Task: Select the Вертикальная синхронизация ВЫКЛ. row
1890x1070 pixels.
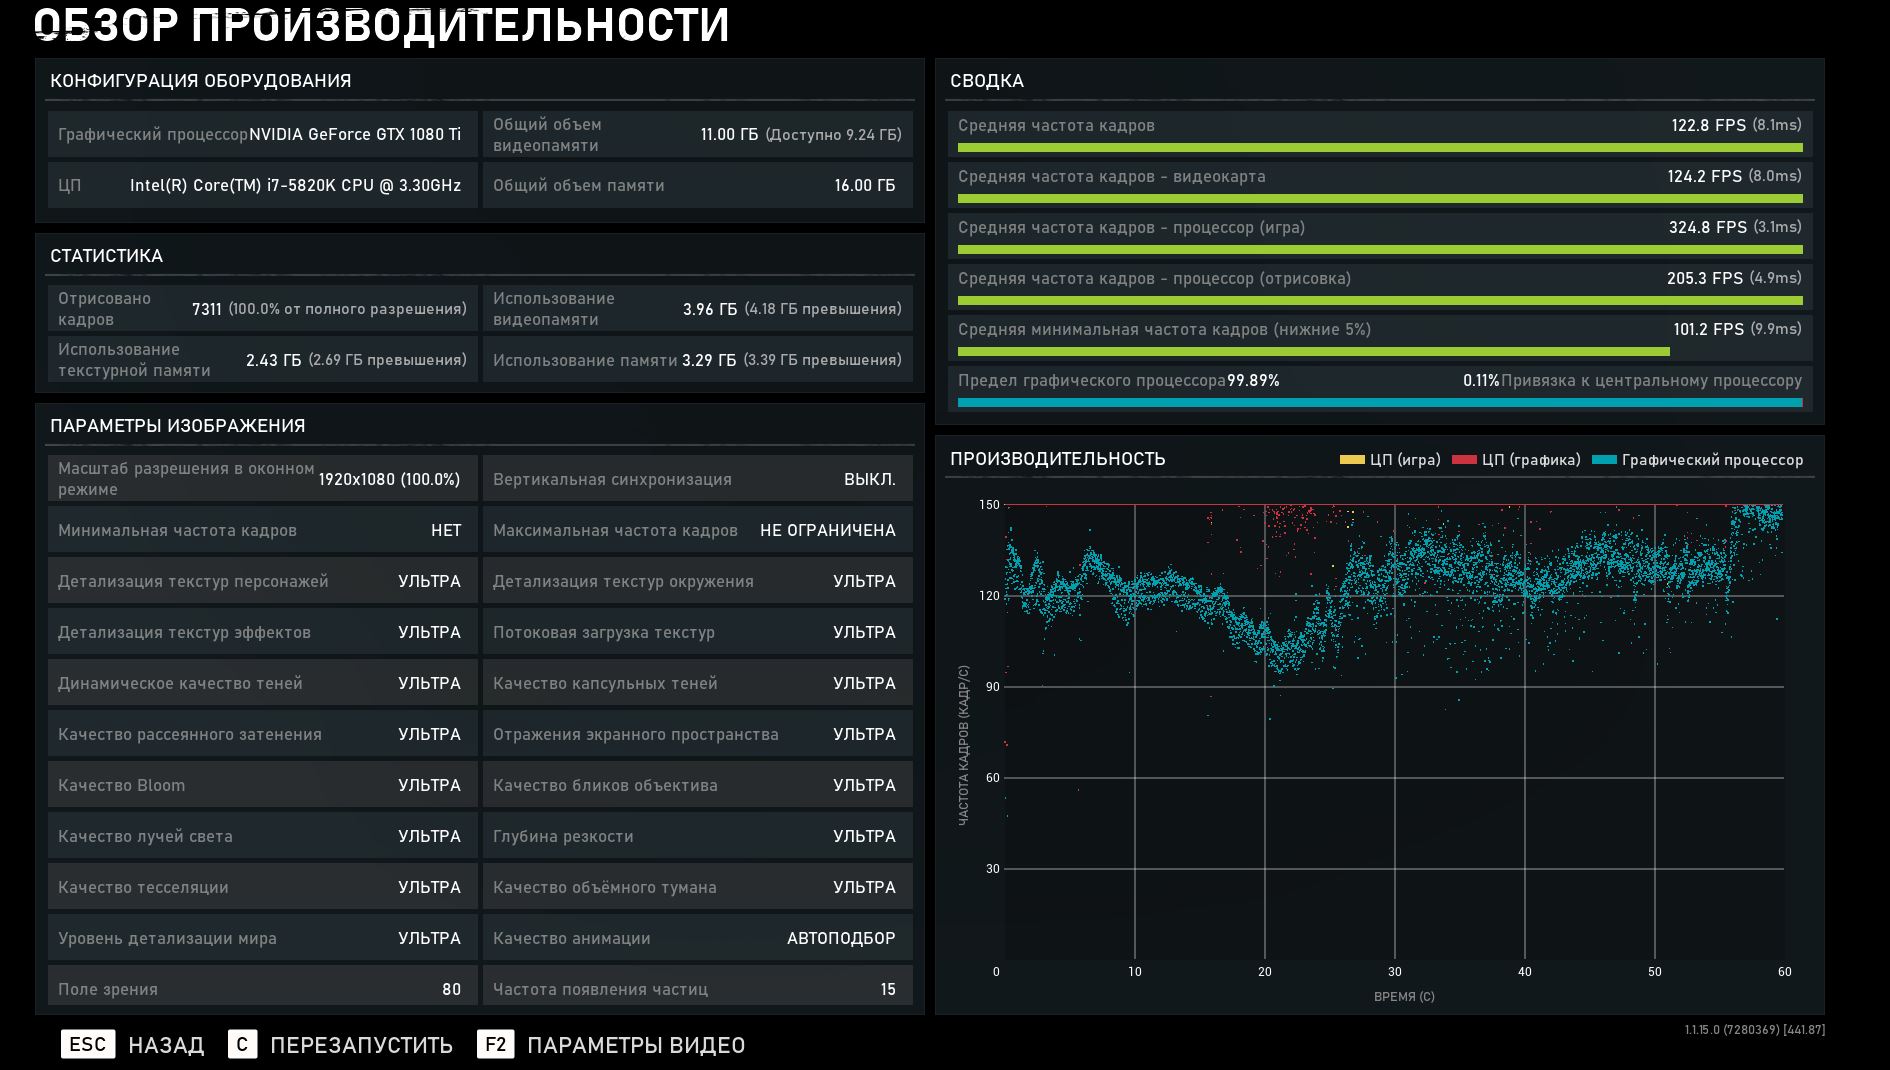Action: pos(697,480)
